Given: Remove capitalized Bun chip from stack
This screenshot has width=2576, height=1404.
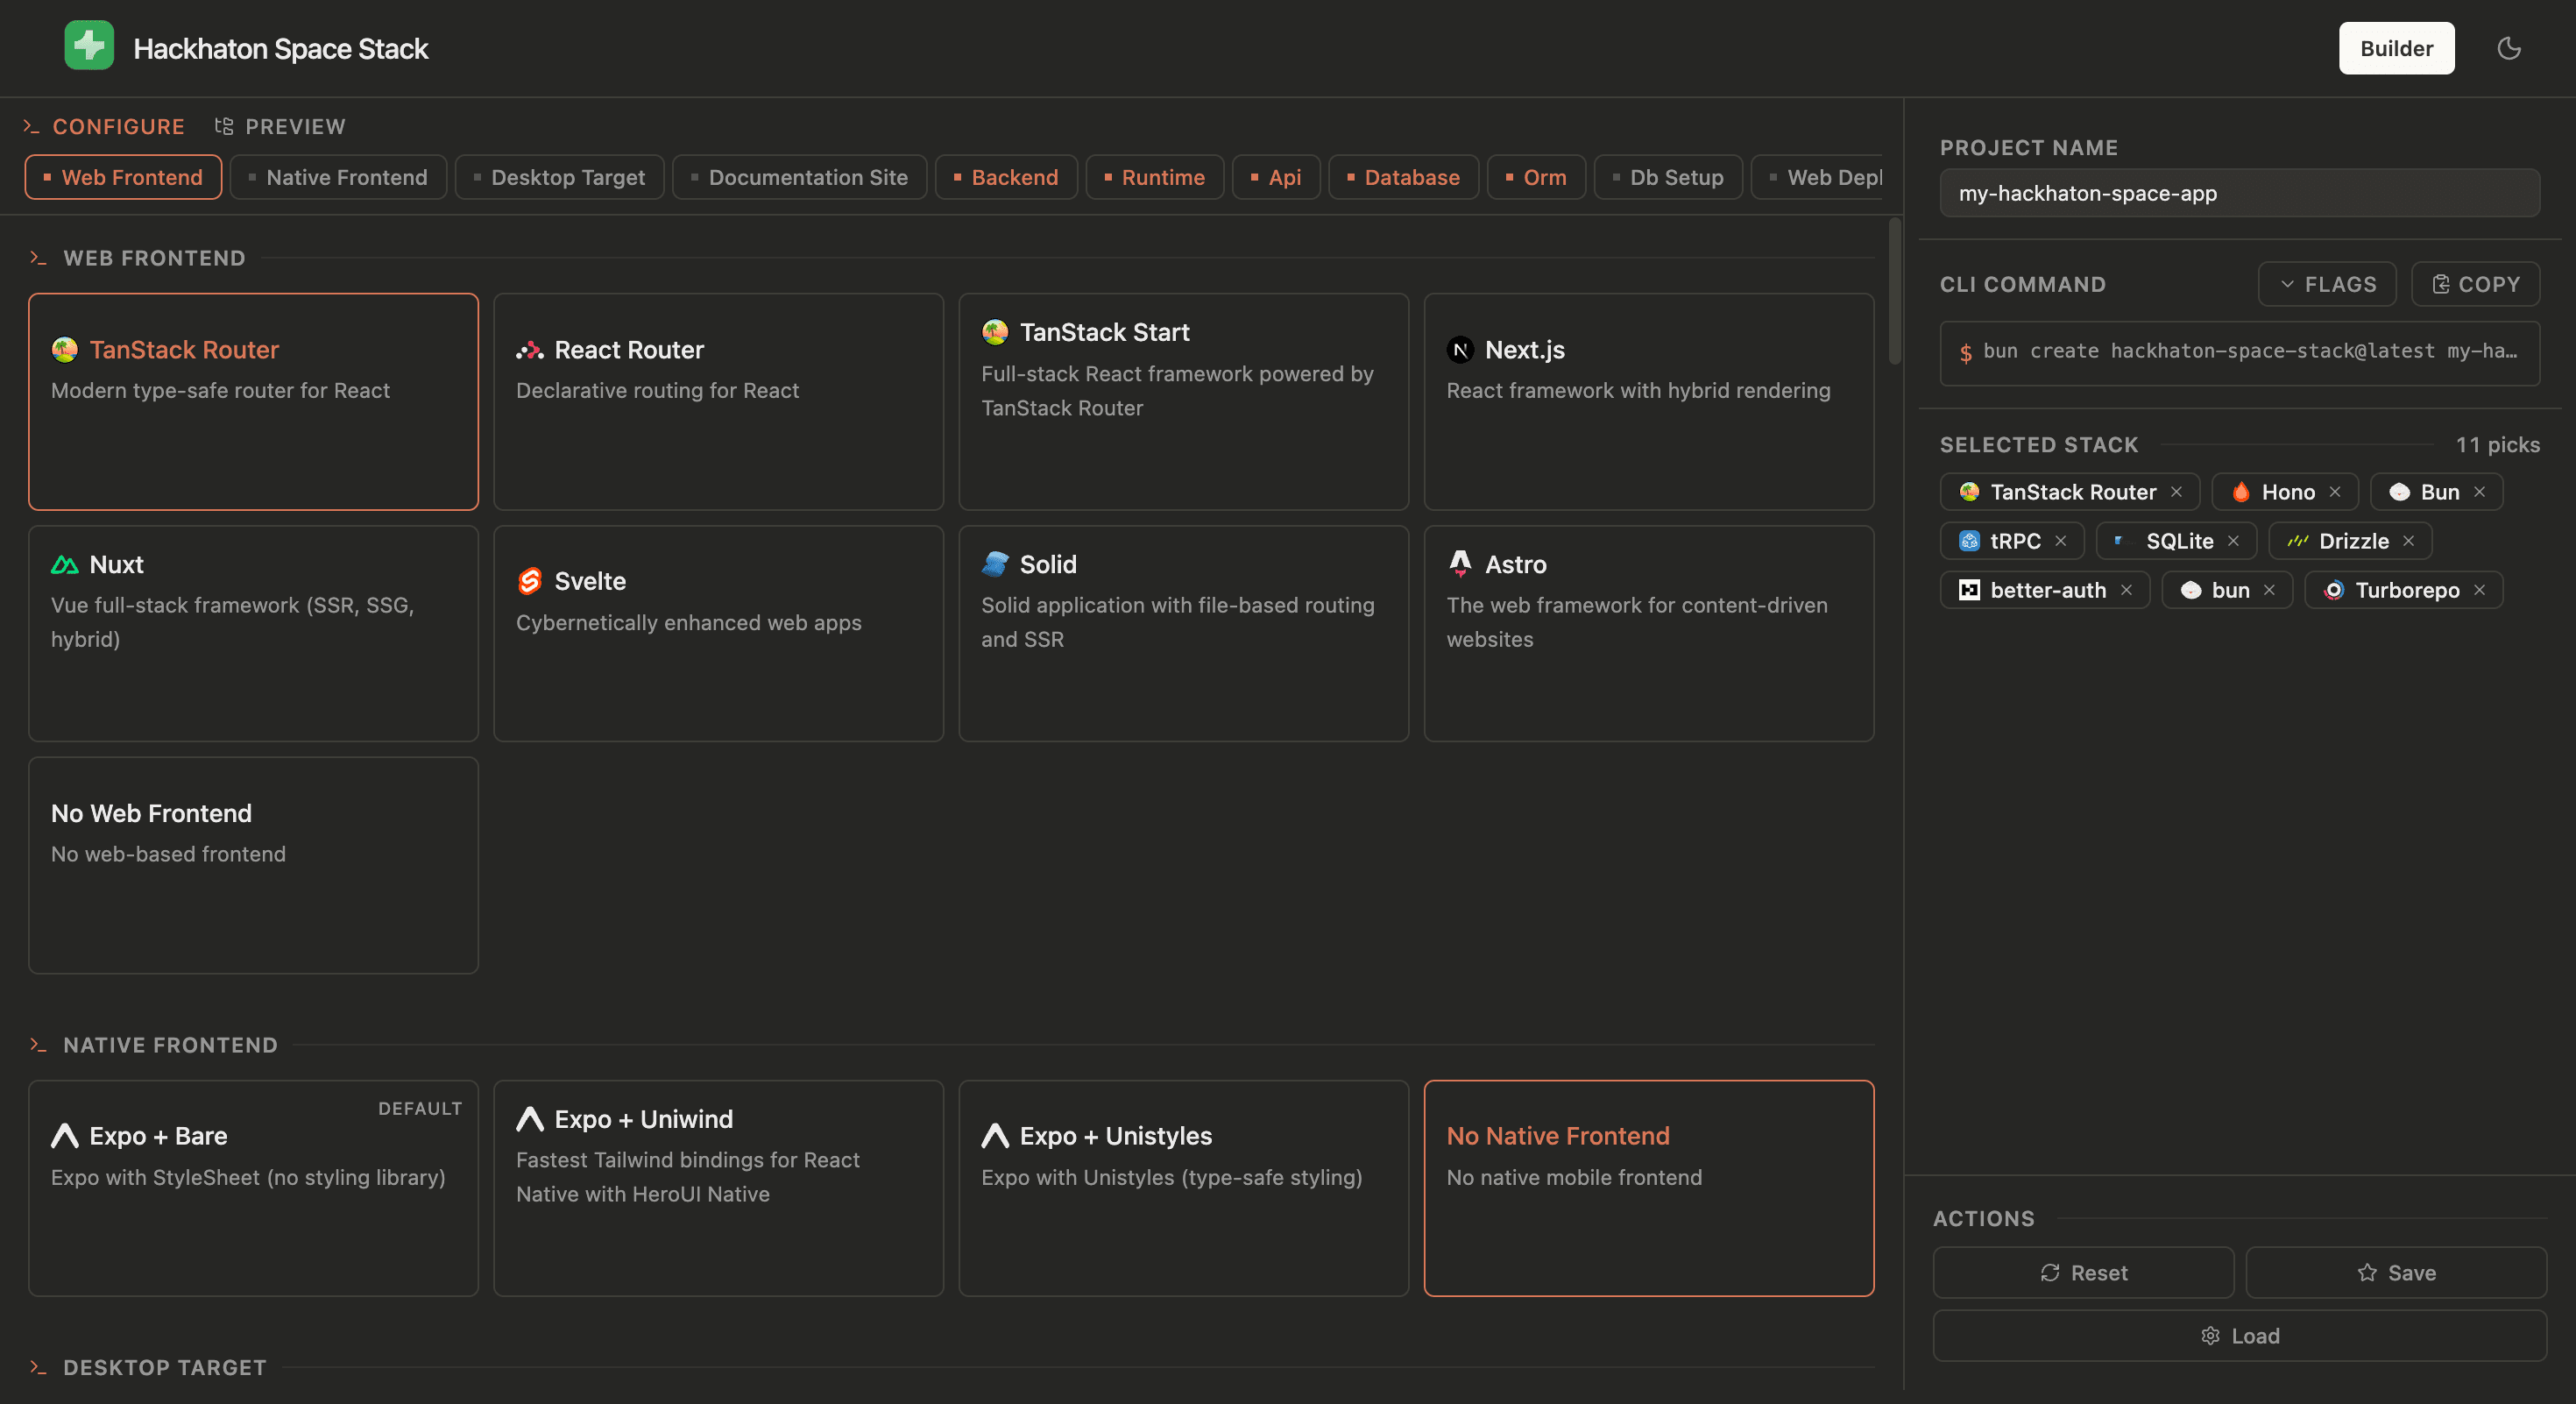Looking at the screenshot, I should click(2479, 492).
